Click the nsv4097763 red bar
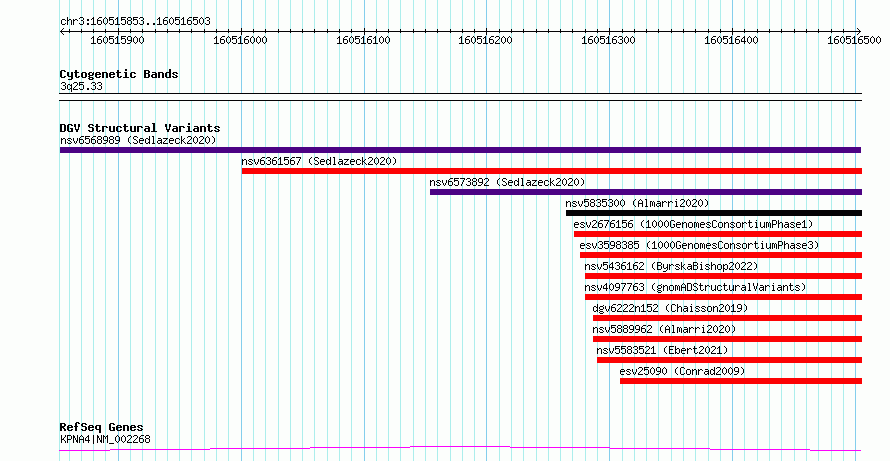The image size is (890, 461). tap(723, 297)
